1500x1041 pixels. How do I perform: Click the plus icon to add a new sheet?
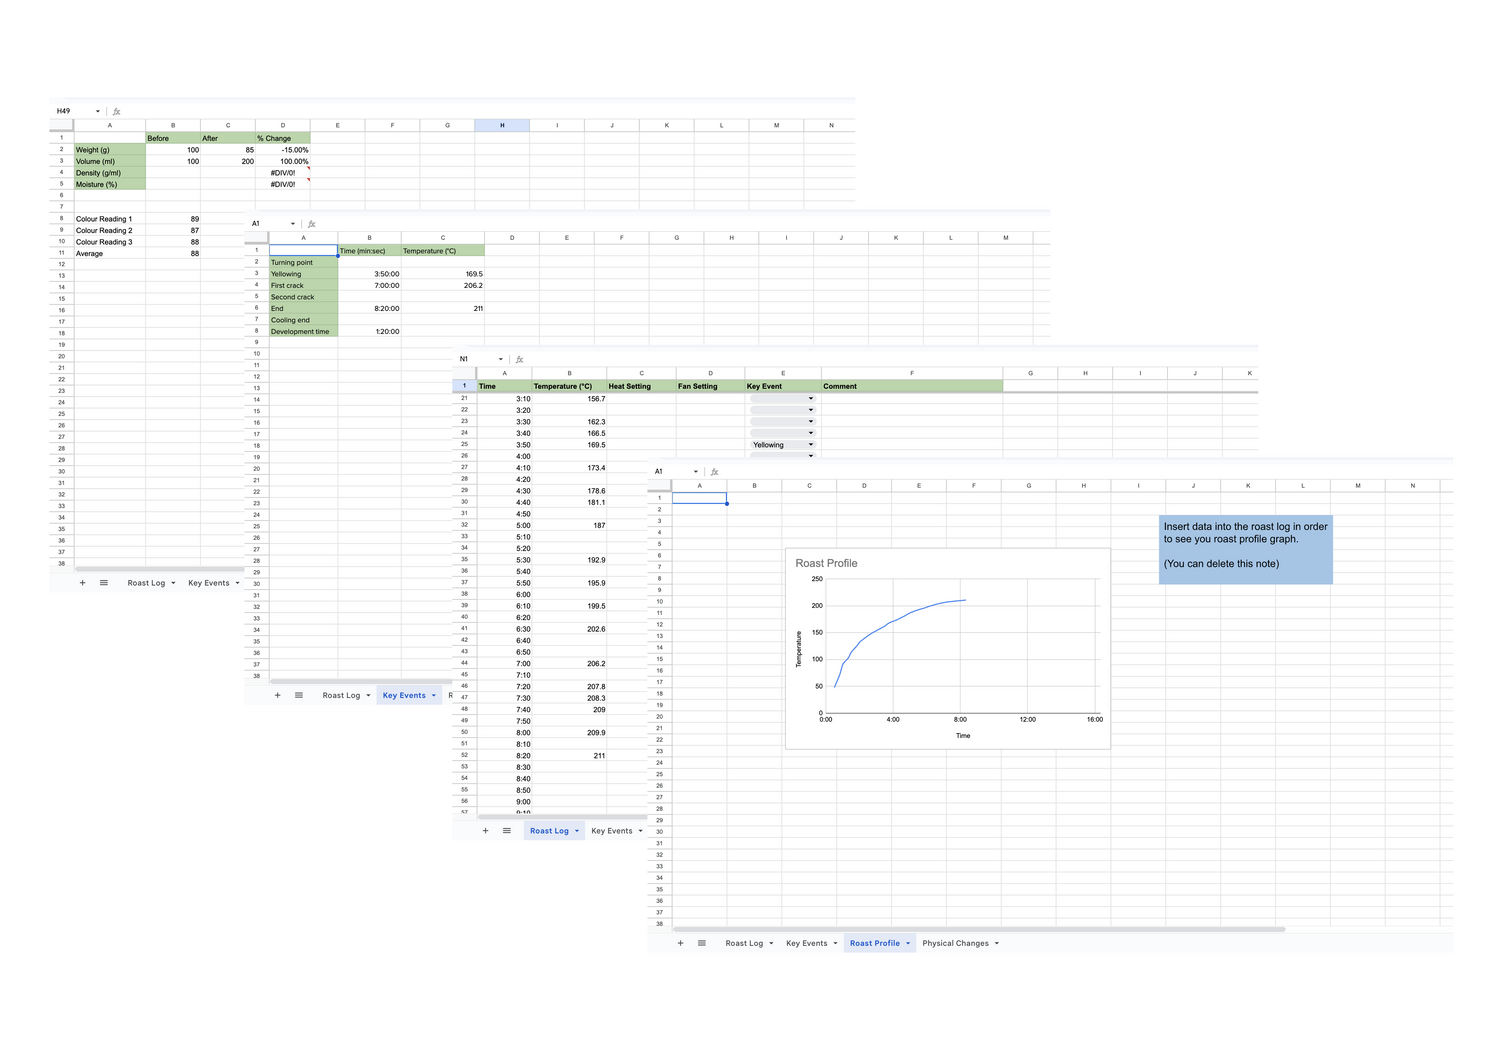pyautogui.click(x=83, y=582)
